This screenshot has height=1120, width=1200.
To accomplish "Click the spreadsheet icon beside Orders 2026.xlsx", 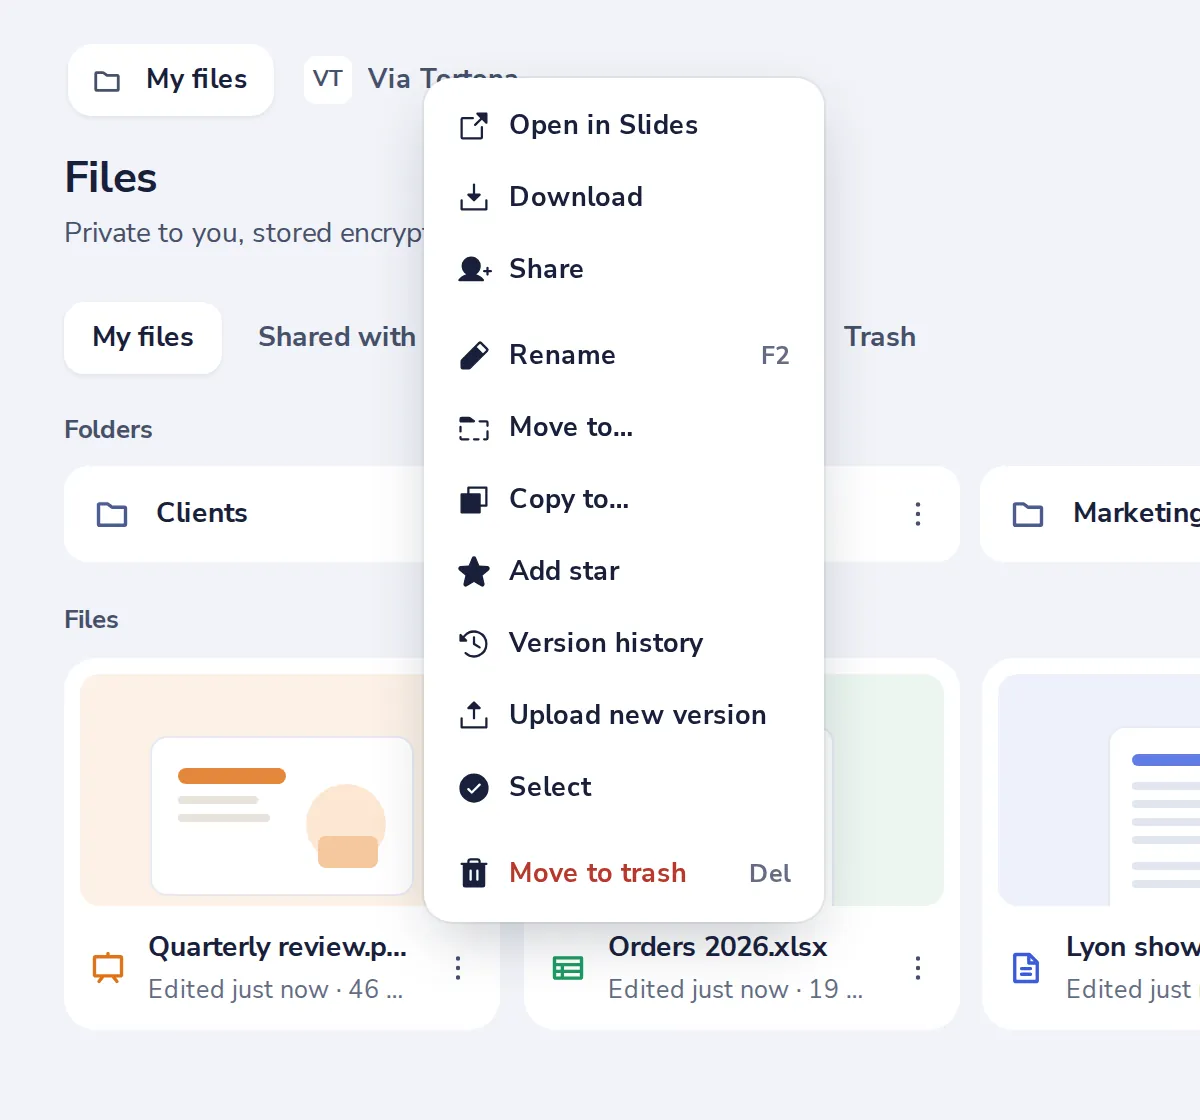I will tap(568, 968).
